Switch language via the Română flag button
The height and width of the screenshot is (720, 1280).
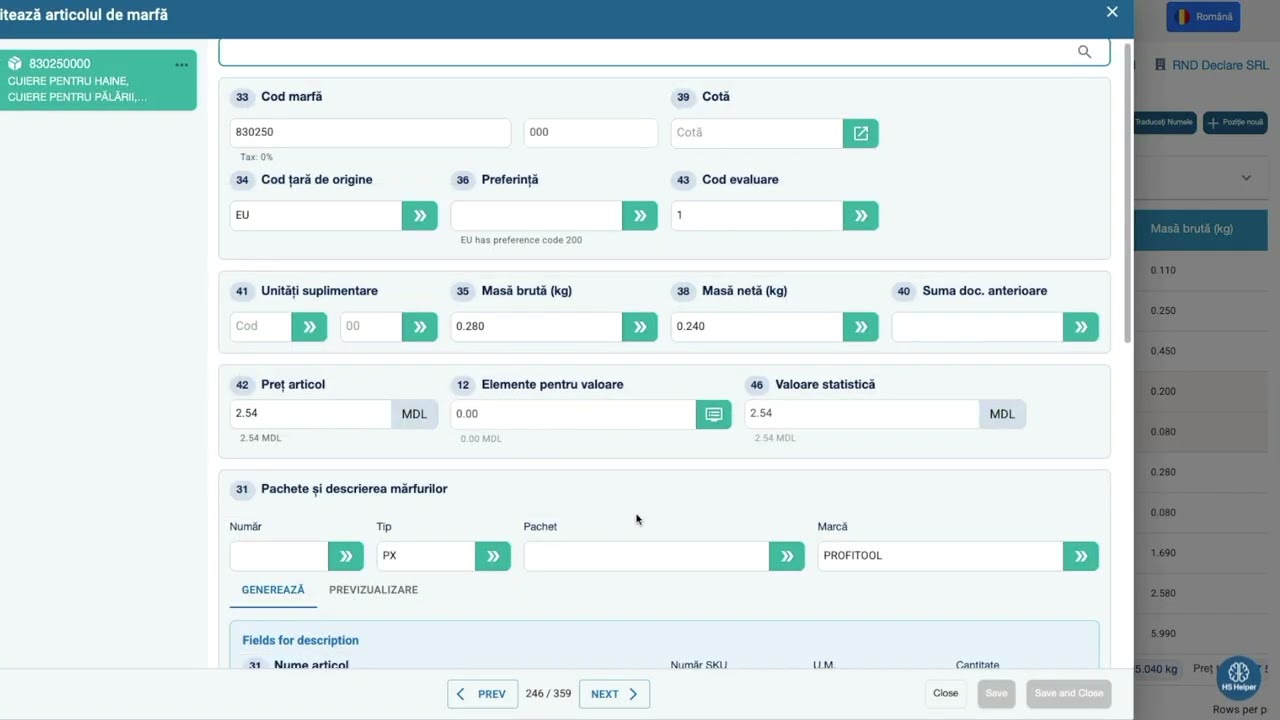(x=1203, y=17)
